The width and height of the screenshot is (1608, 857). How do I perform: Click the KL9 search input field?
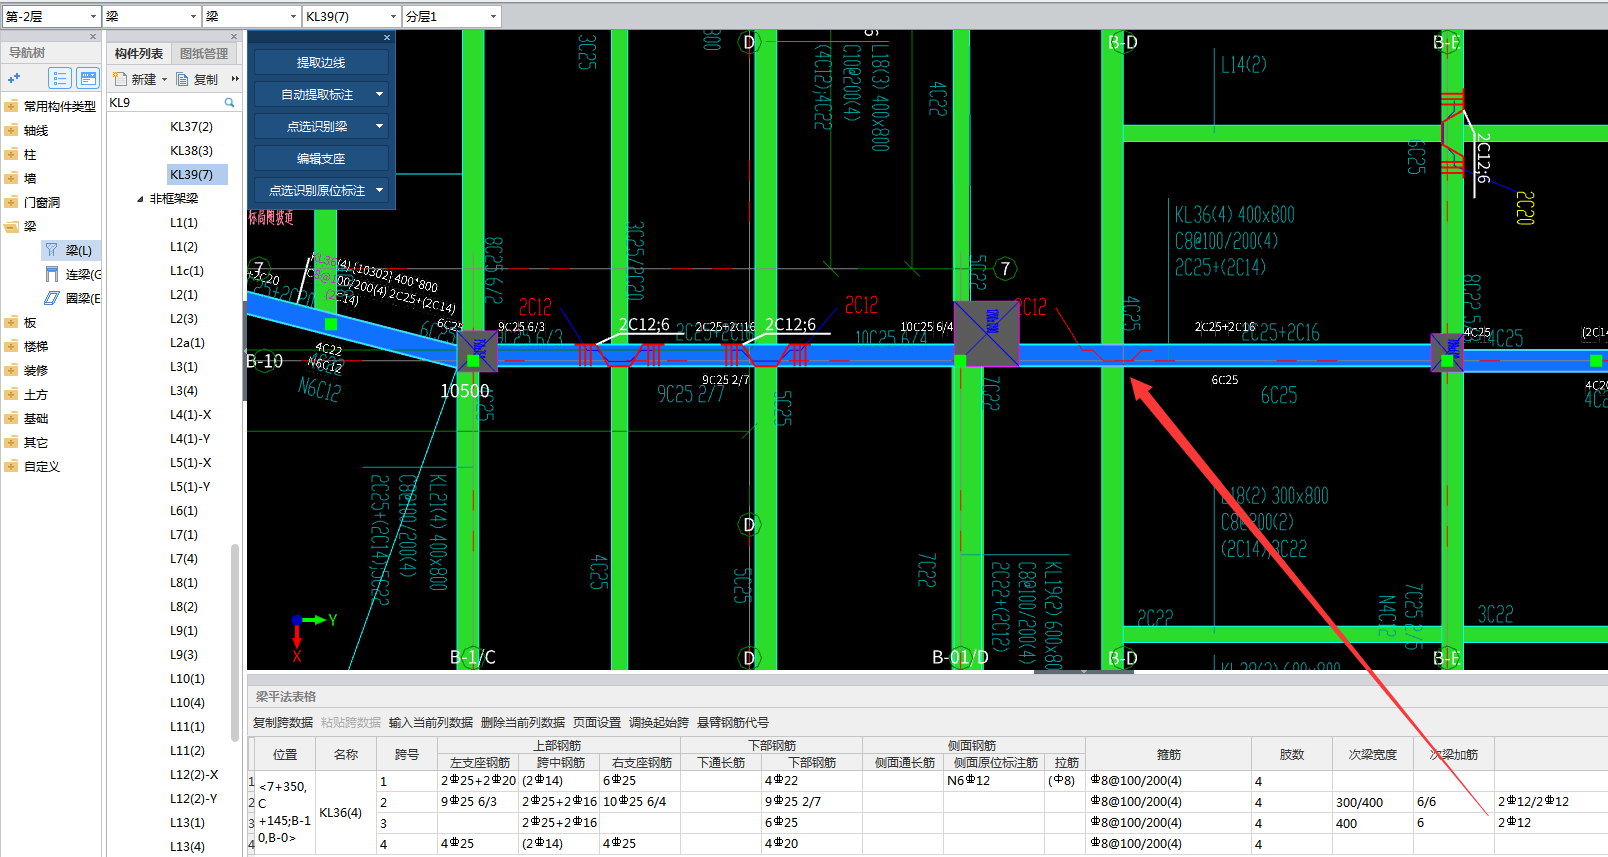point(163,102)
